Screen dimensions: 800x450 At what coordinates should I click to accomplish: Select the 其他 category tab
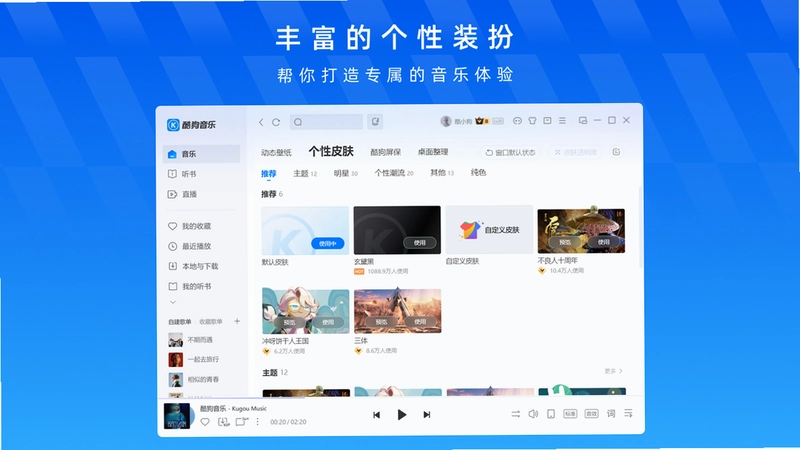coord(442,173)
